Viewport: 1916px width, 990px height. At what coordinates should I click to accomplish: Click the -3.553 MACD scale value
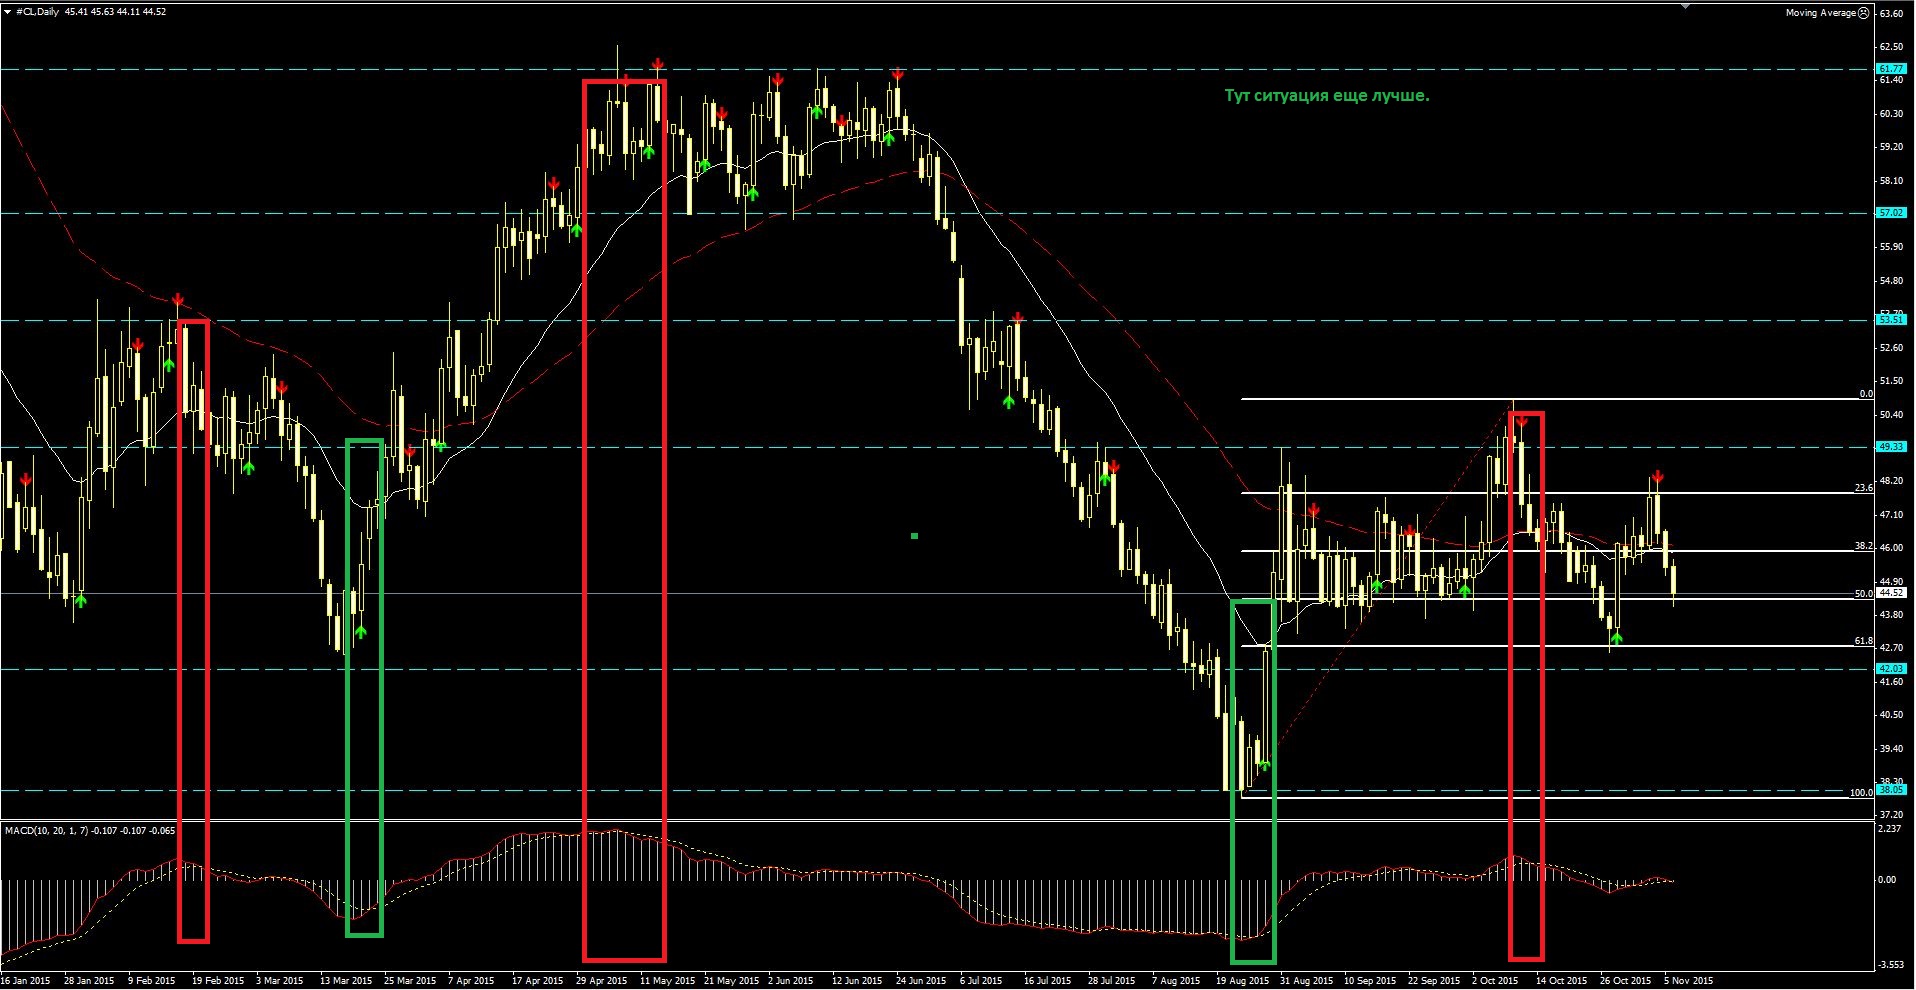(1891, 965)
